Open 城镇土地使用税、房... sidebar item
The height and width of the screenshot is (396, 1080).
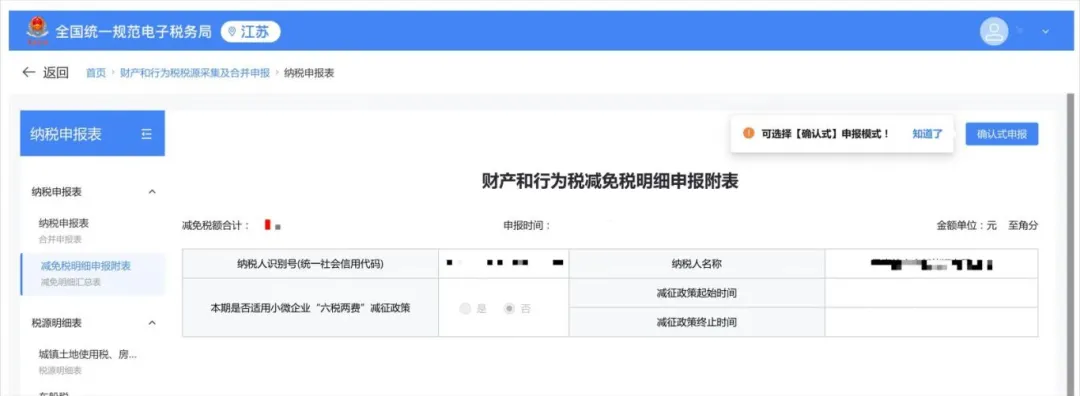(x=87, y=362)
